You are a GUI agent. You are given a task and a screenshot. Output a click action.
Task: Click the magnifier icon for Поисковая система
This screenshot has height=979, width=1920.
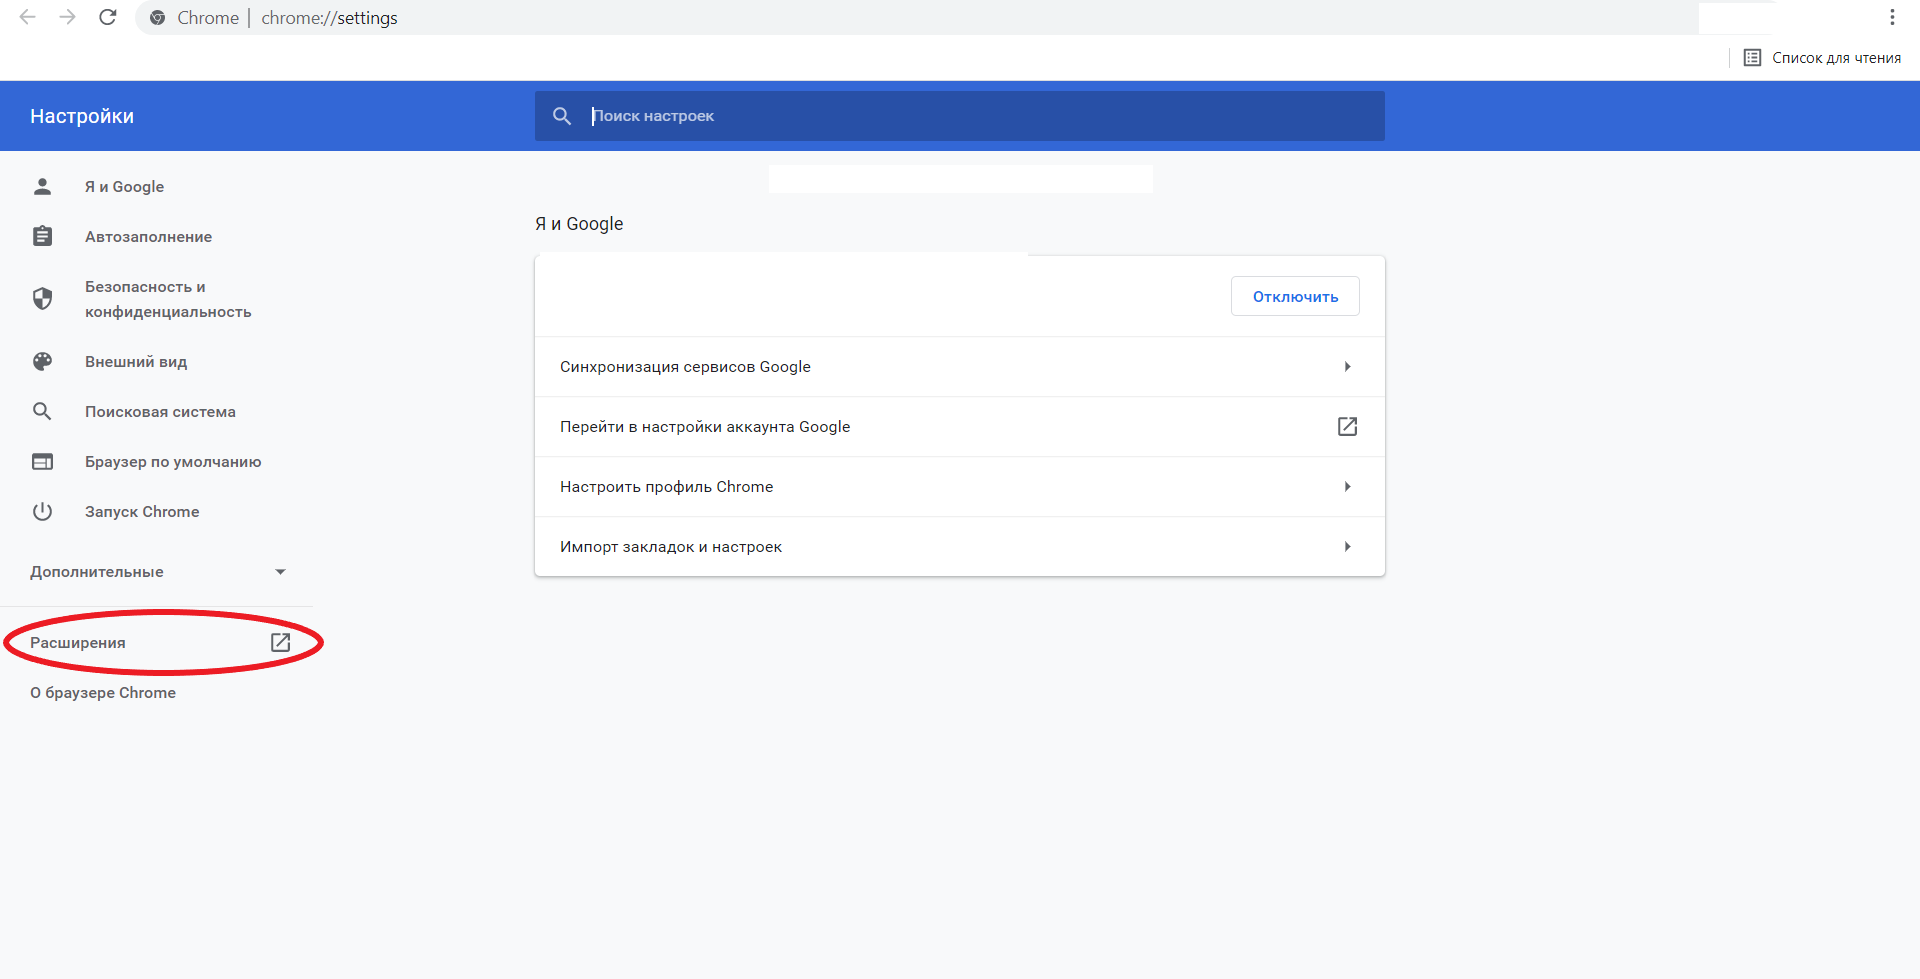click(x=42, y=411)
